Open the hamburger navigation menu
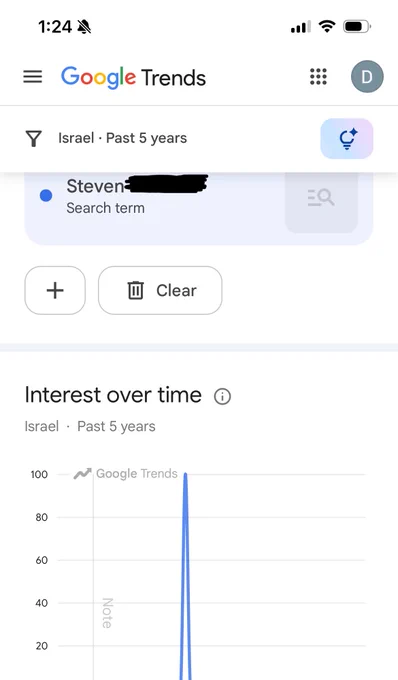The image size is (398, 680). (x=33, y=77)
